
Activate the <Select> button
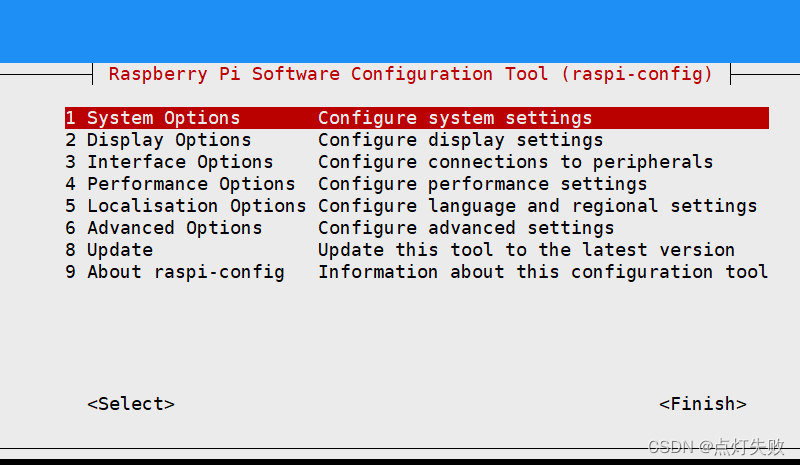pyautogui.click(x=131, y=404)
